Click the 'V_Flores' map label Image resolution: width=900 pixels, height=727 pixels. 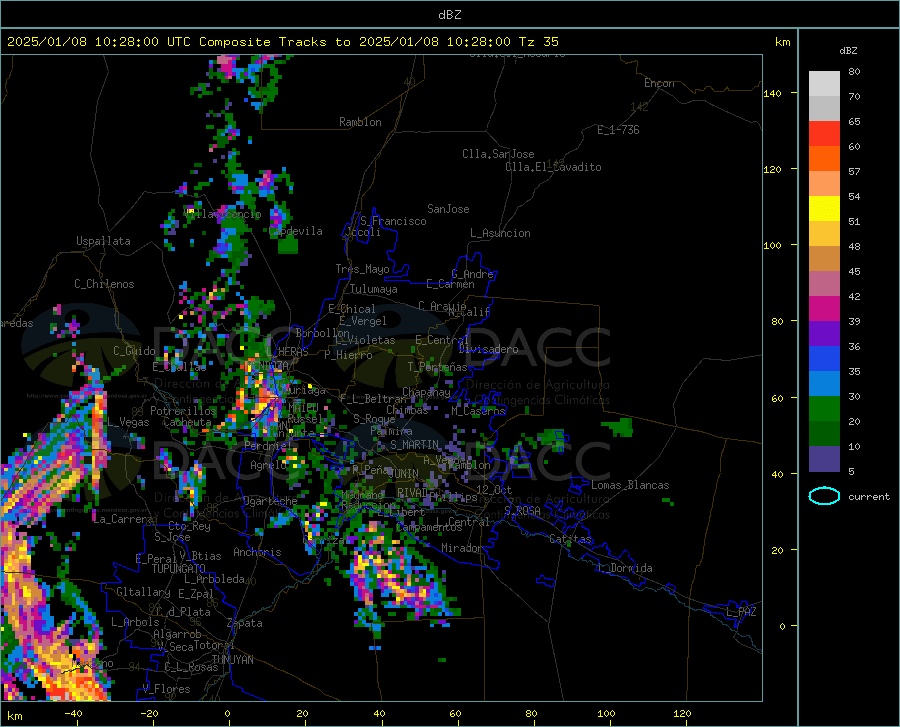pos(166,689)
